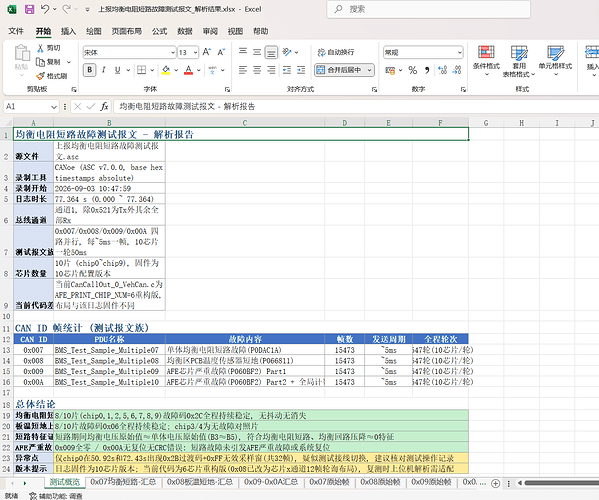Apply the yellow fill color bucket
The image size is (599, 500).
click(166, 70)
